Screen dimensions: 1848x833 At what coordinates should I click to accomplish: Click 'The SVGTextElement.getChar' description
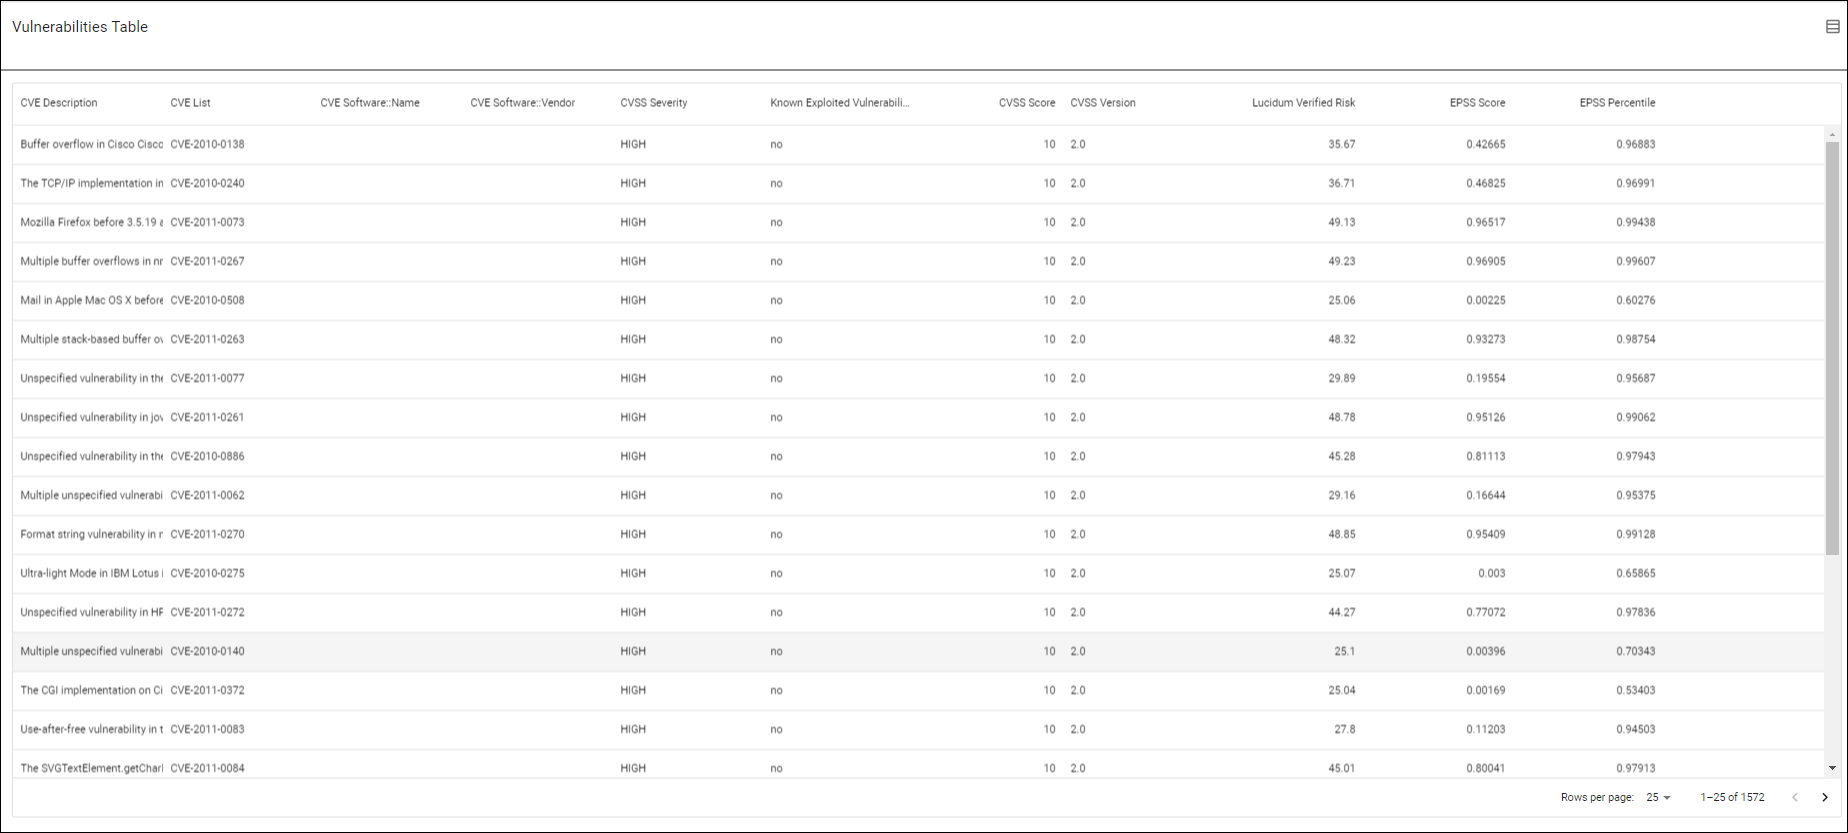[x=91, y=768]
